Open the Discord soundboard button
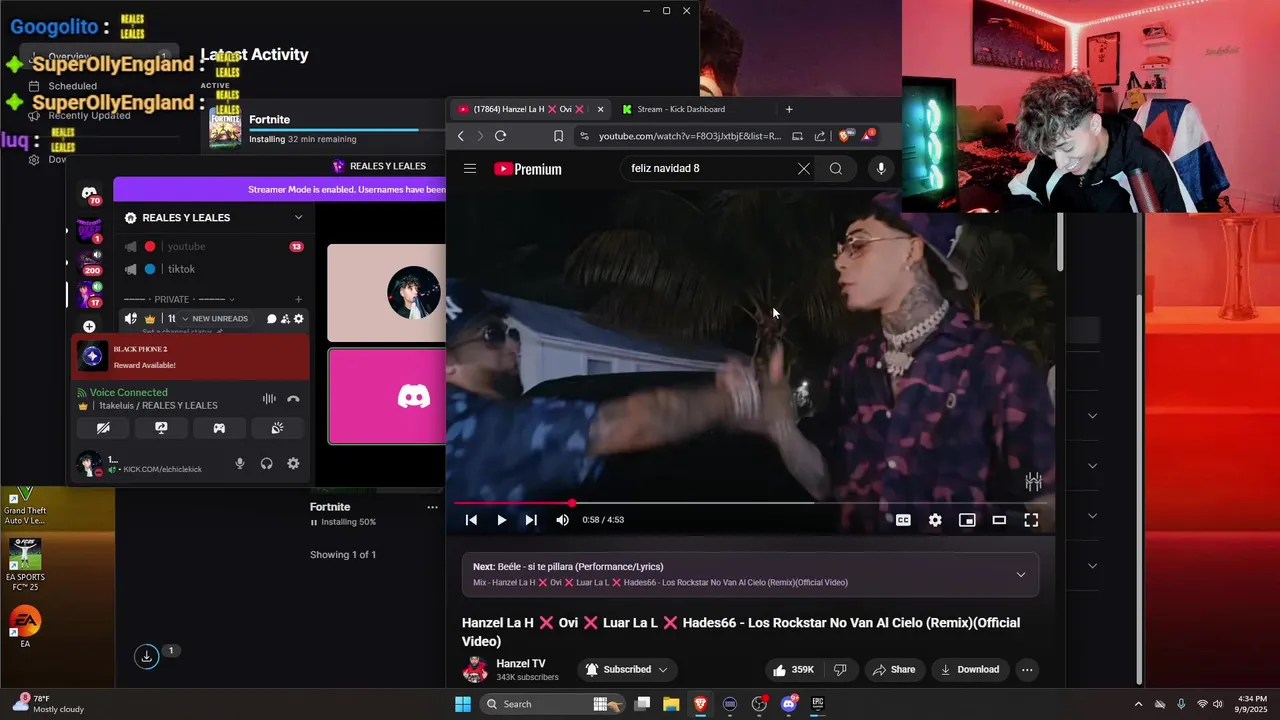 point(277,428)
